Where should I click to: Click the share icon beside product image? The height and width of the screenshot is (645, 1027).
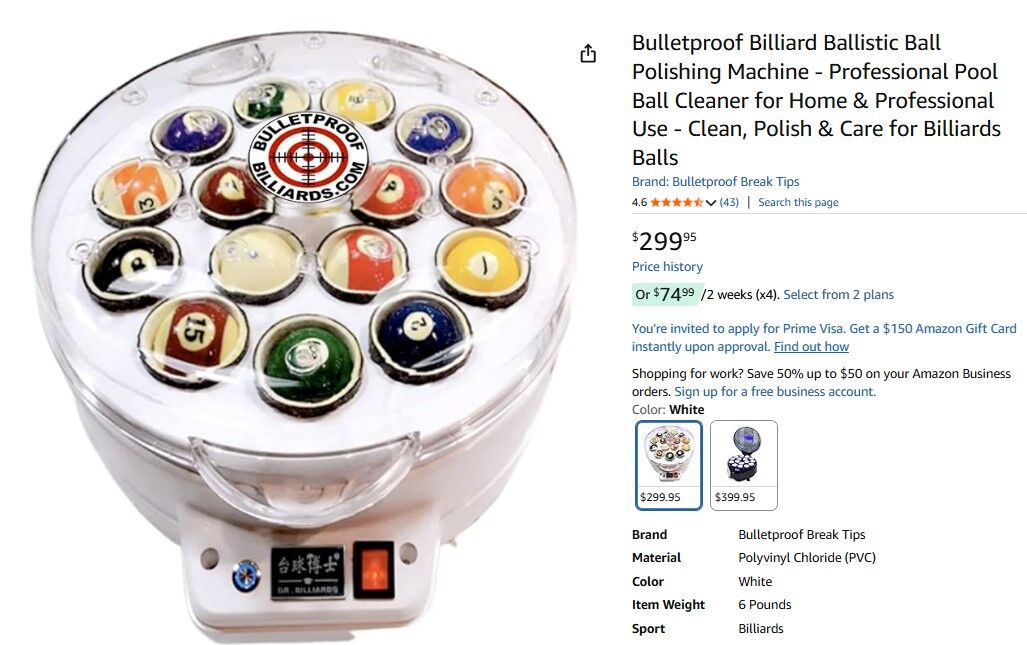[x=588, y=53]
